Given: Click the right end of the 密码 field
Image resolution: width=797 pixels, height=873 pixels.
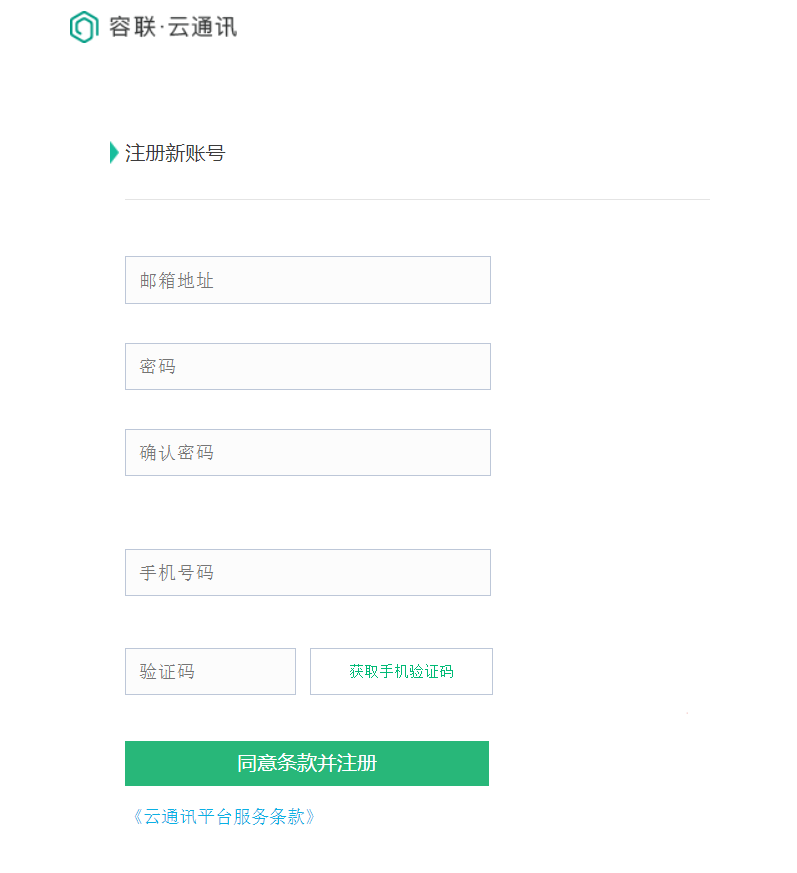Looking at the screenshot, I should point(470,366).
